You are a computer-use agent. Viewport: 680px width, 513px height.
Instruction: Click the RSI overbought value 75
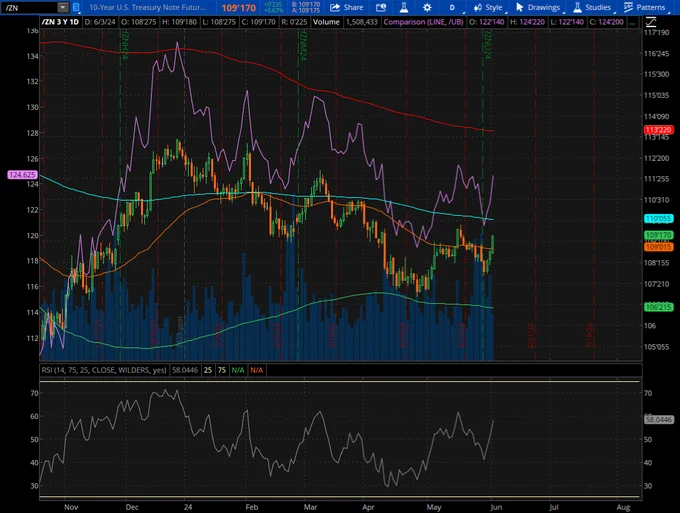click(222, 370)
